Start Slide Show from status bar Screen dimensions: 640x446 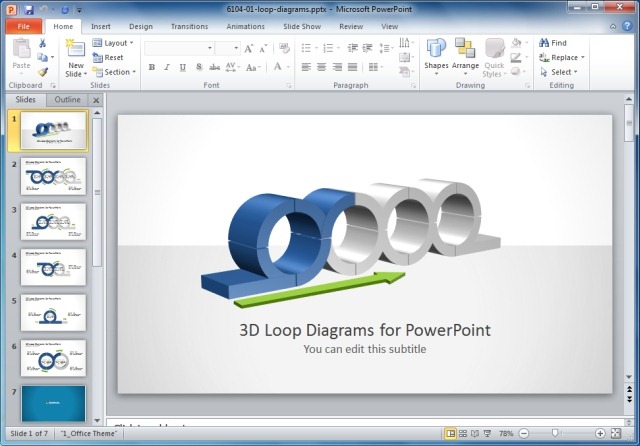(487, 433)
